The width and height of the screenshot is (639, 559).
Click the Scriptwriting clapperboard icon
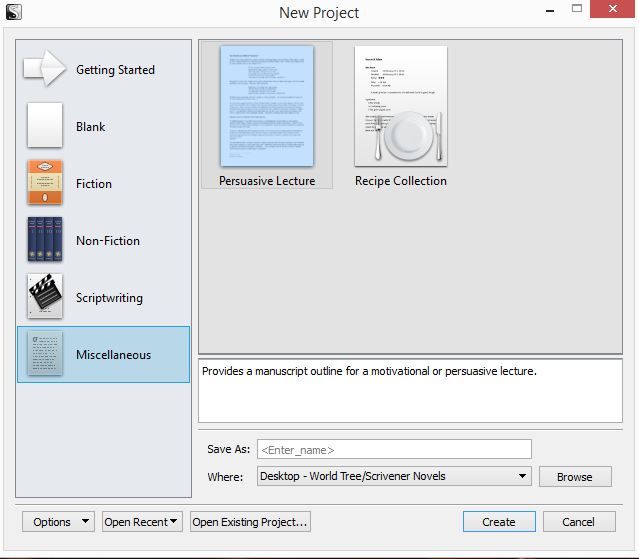(45, 296)
